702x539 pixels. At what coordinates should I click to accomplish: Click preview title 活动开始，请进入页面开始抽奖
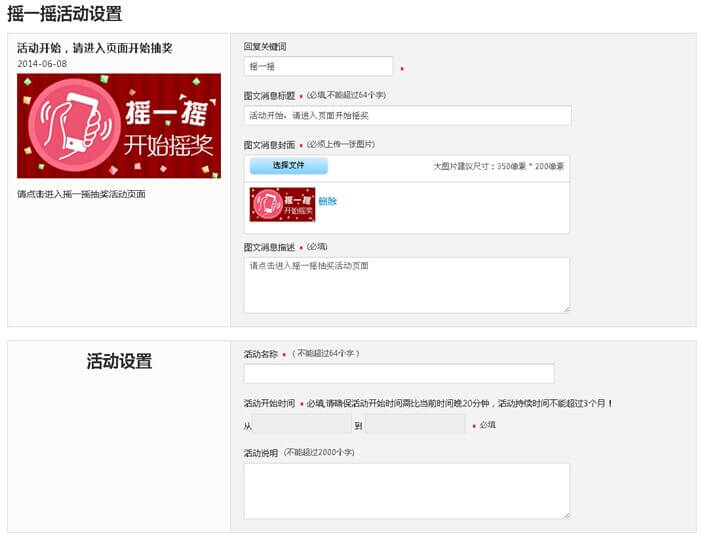tap(95, 48)
